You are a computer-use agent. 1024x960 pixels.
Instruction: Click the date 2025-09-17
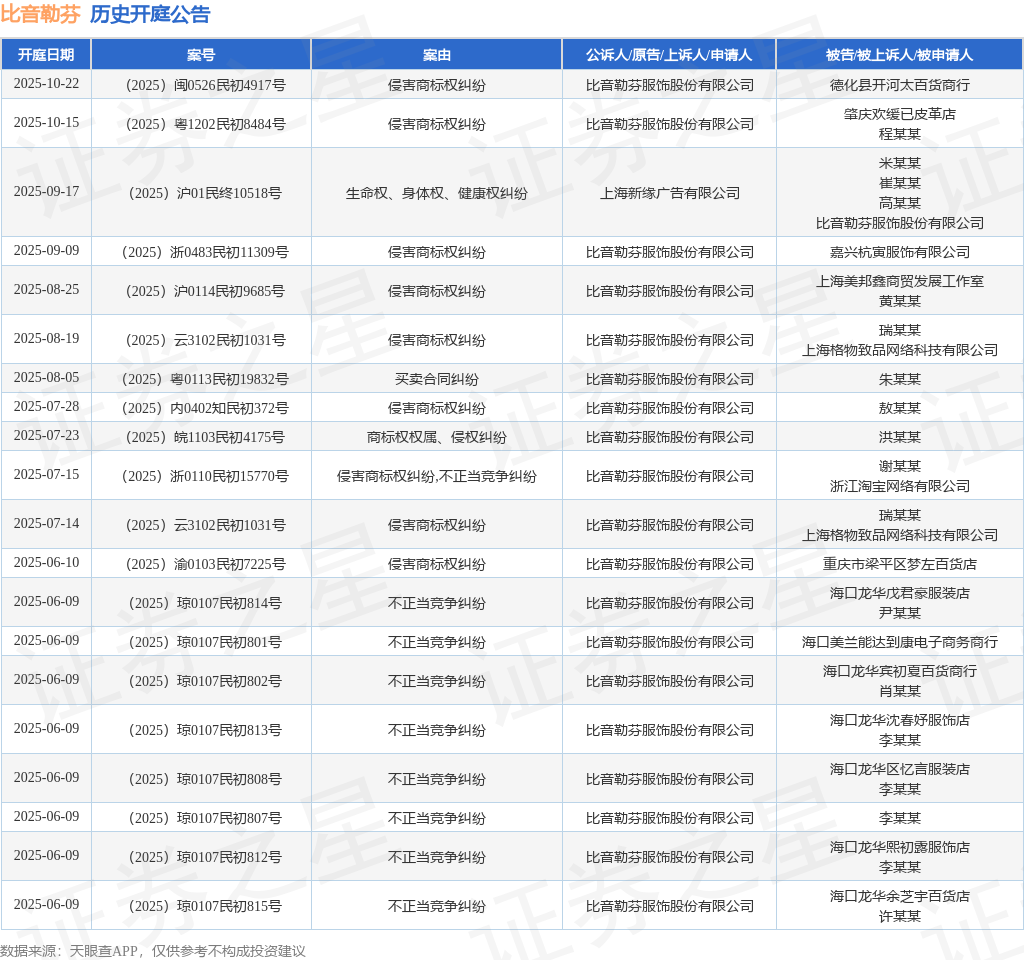click(46, 191)
